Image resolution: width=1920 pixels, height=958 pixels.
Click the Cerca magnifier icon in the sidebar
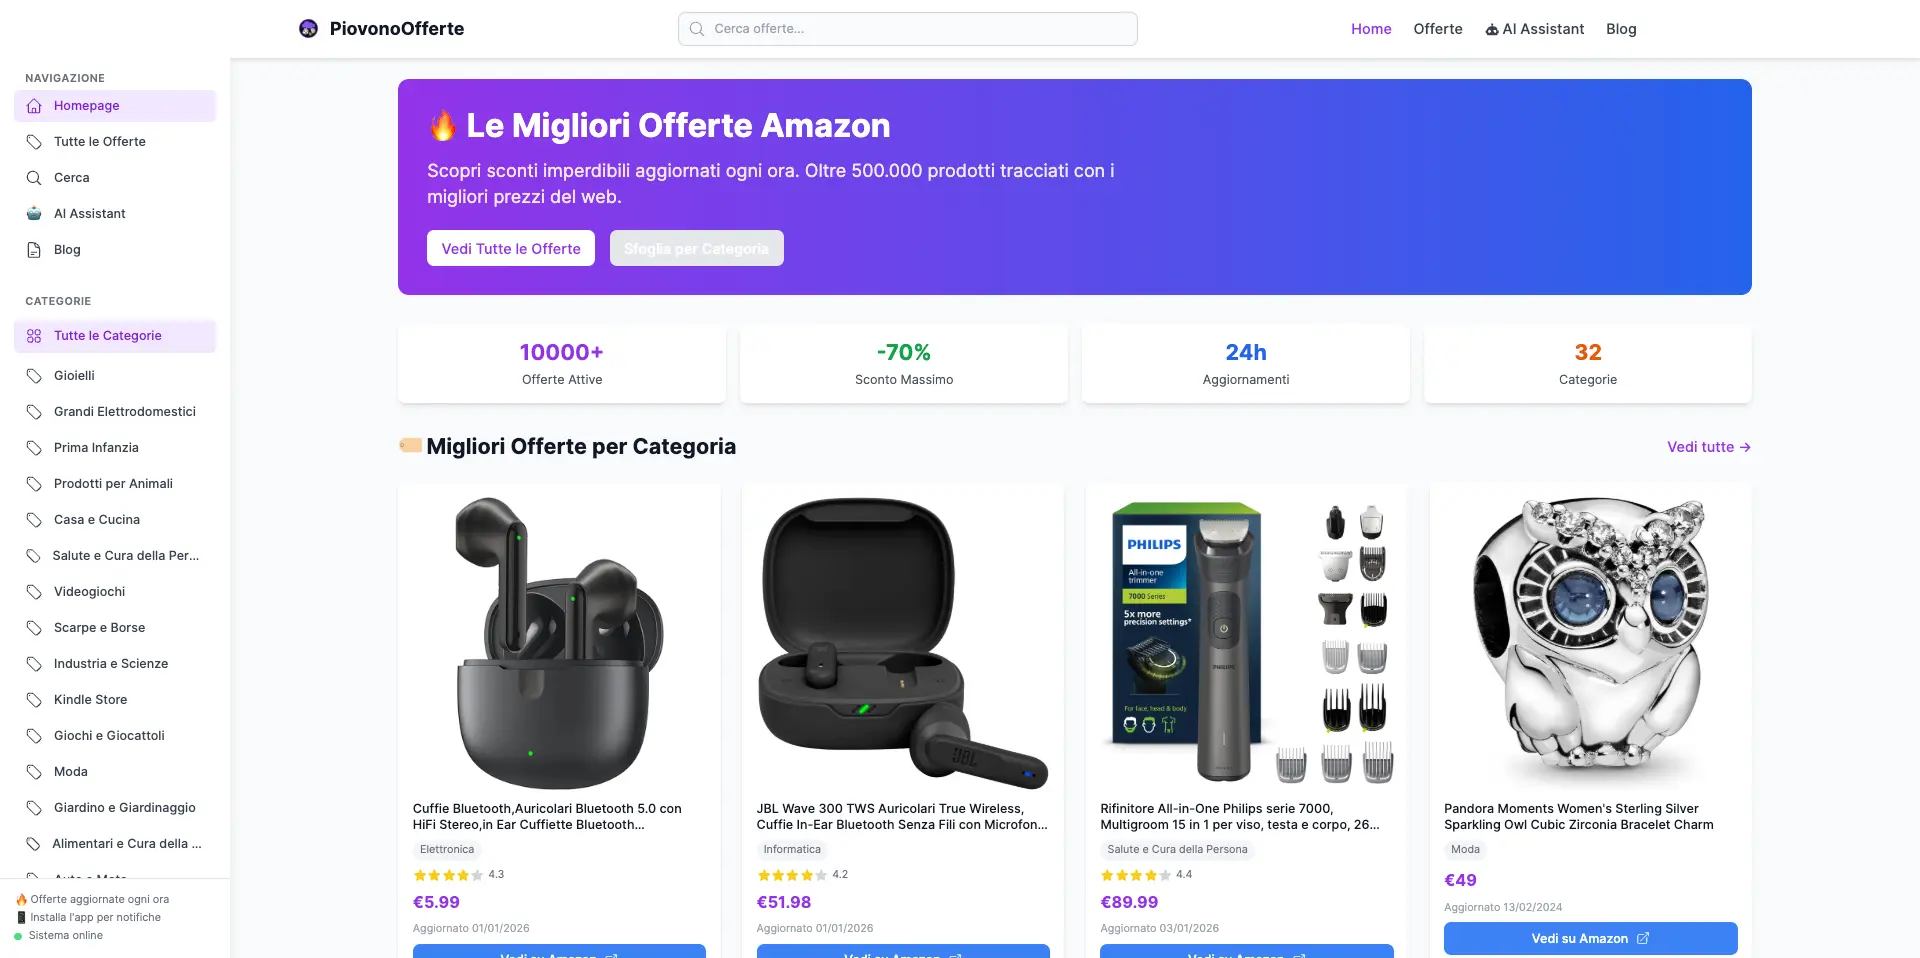click(34, 178)
